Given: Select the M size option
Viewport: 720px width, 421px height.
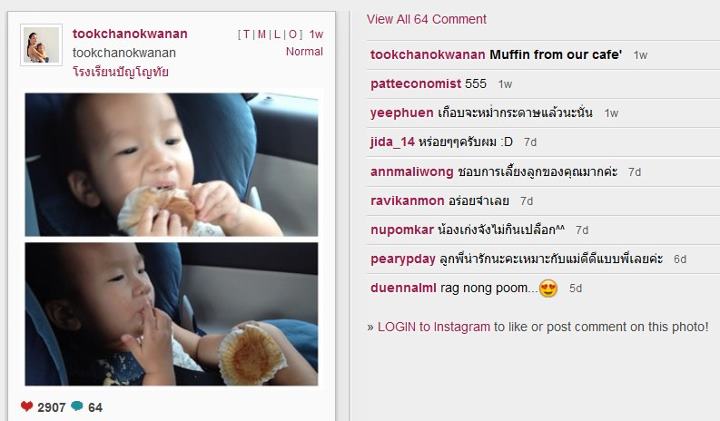Looking at the screenshot, I should (261, 34).
